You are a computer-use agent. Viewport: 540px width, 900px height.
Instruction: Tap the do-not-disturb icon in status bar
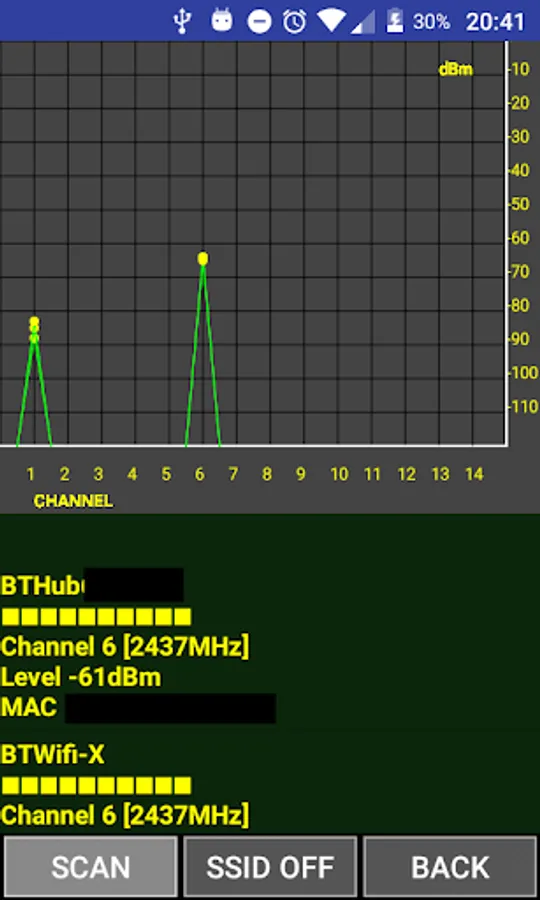pyautogui.click(x=259, y=22)
